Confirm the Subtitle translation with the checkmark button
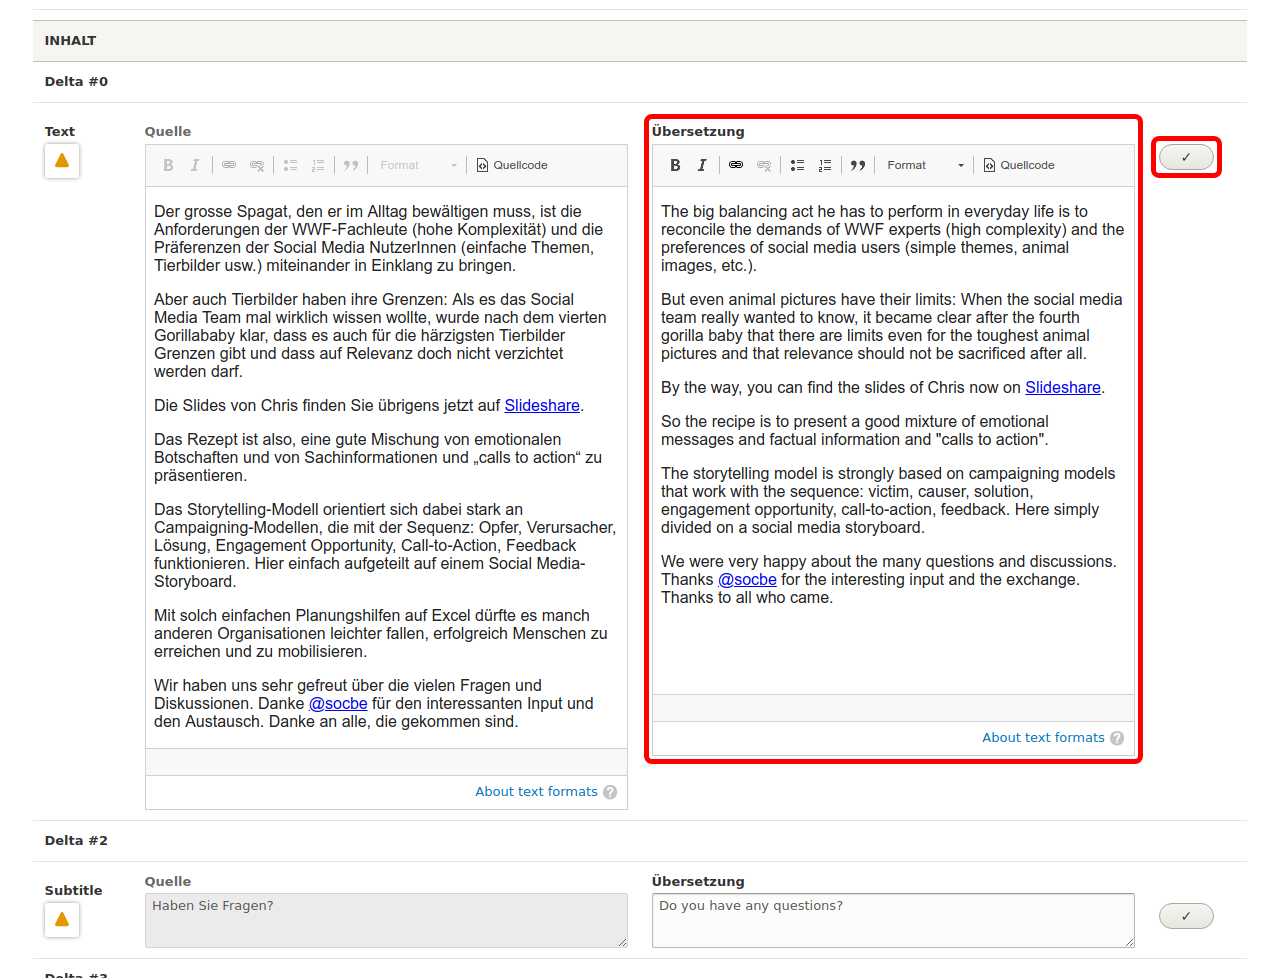This screenshot has height=978, width=1280. click(x=1186, y=916)
